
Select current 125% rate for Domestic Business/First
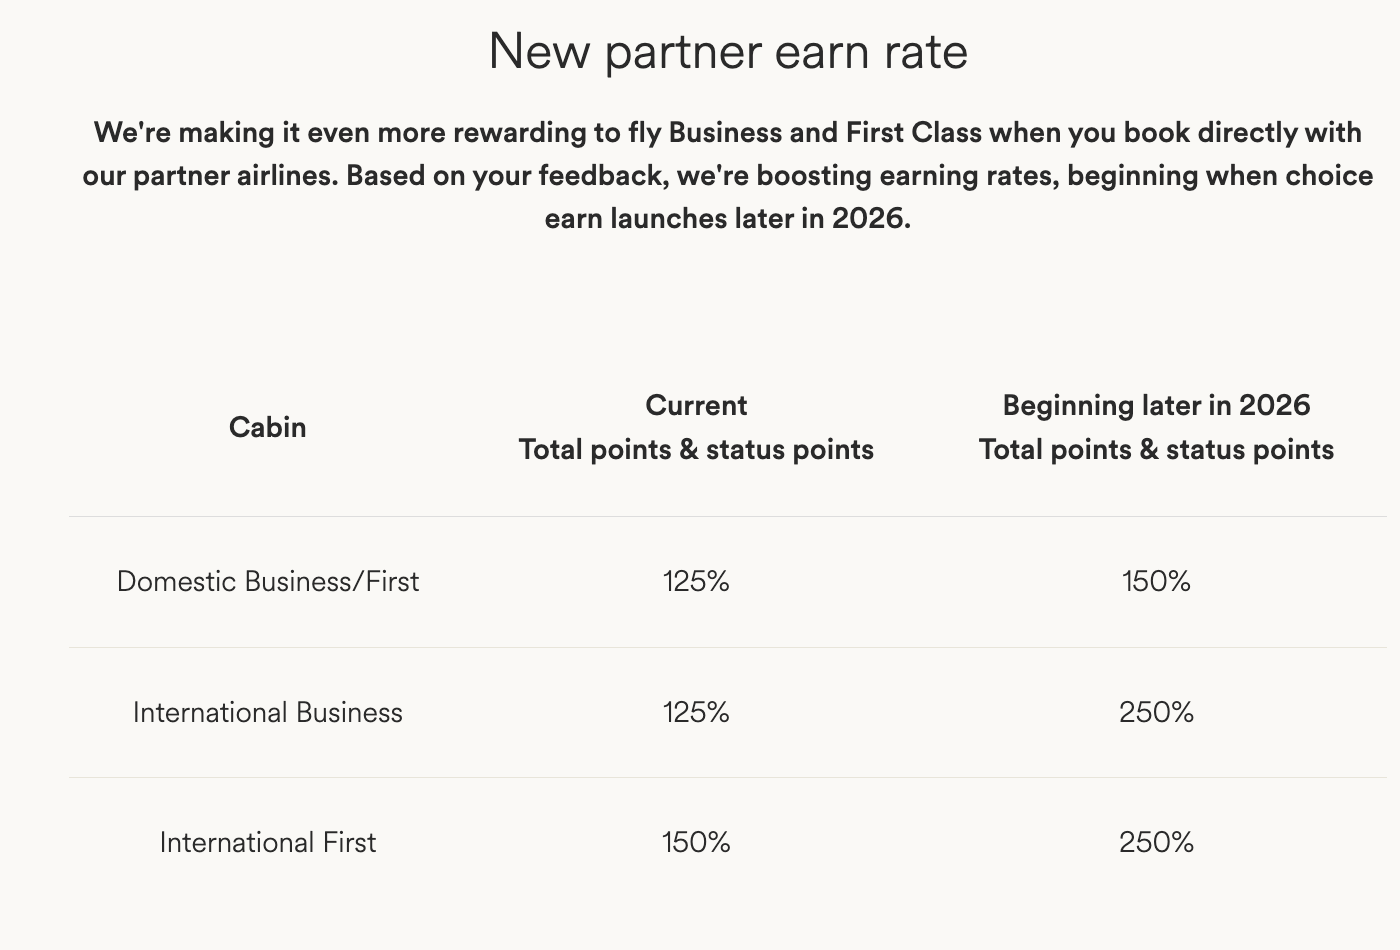click(x=696, y=581)
